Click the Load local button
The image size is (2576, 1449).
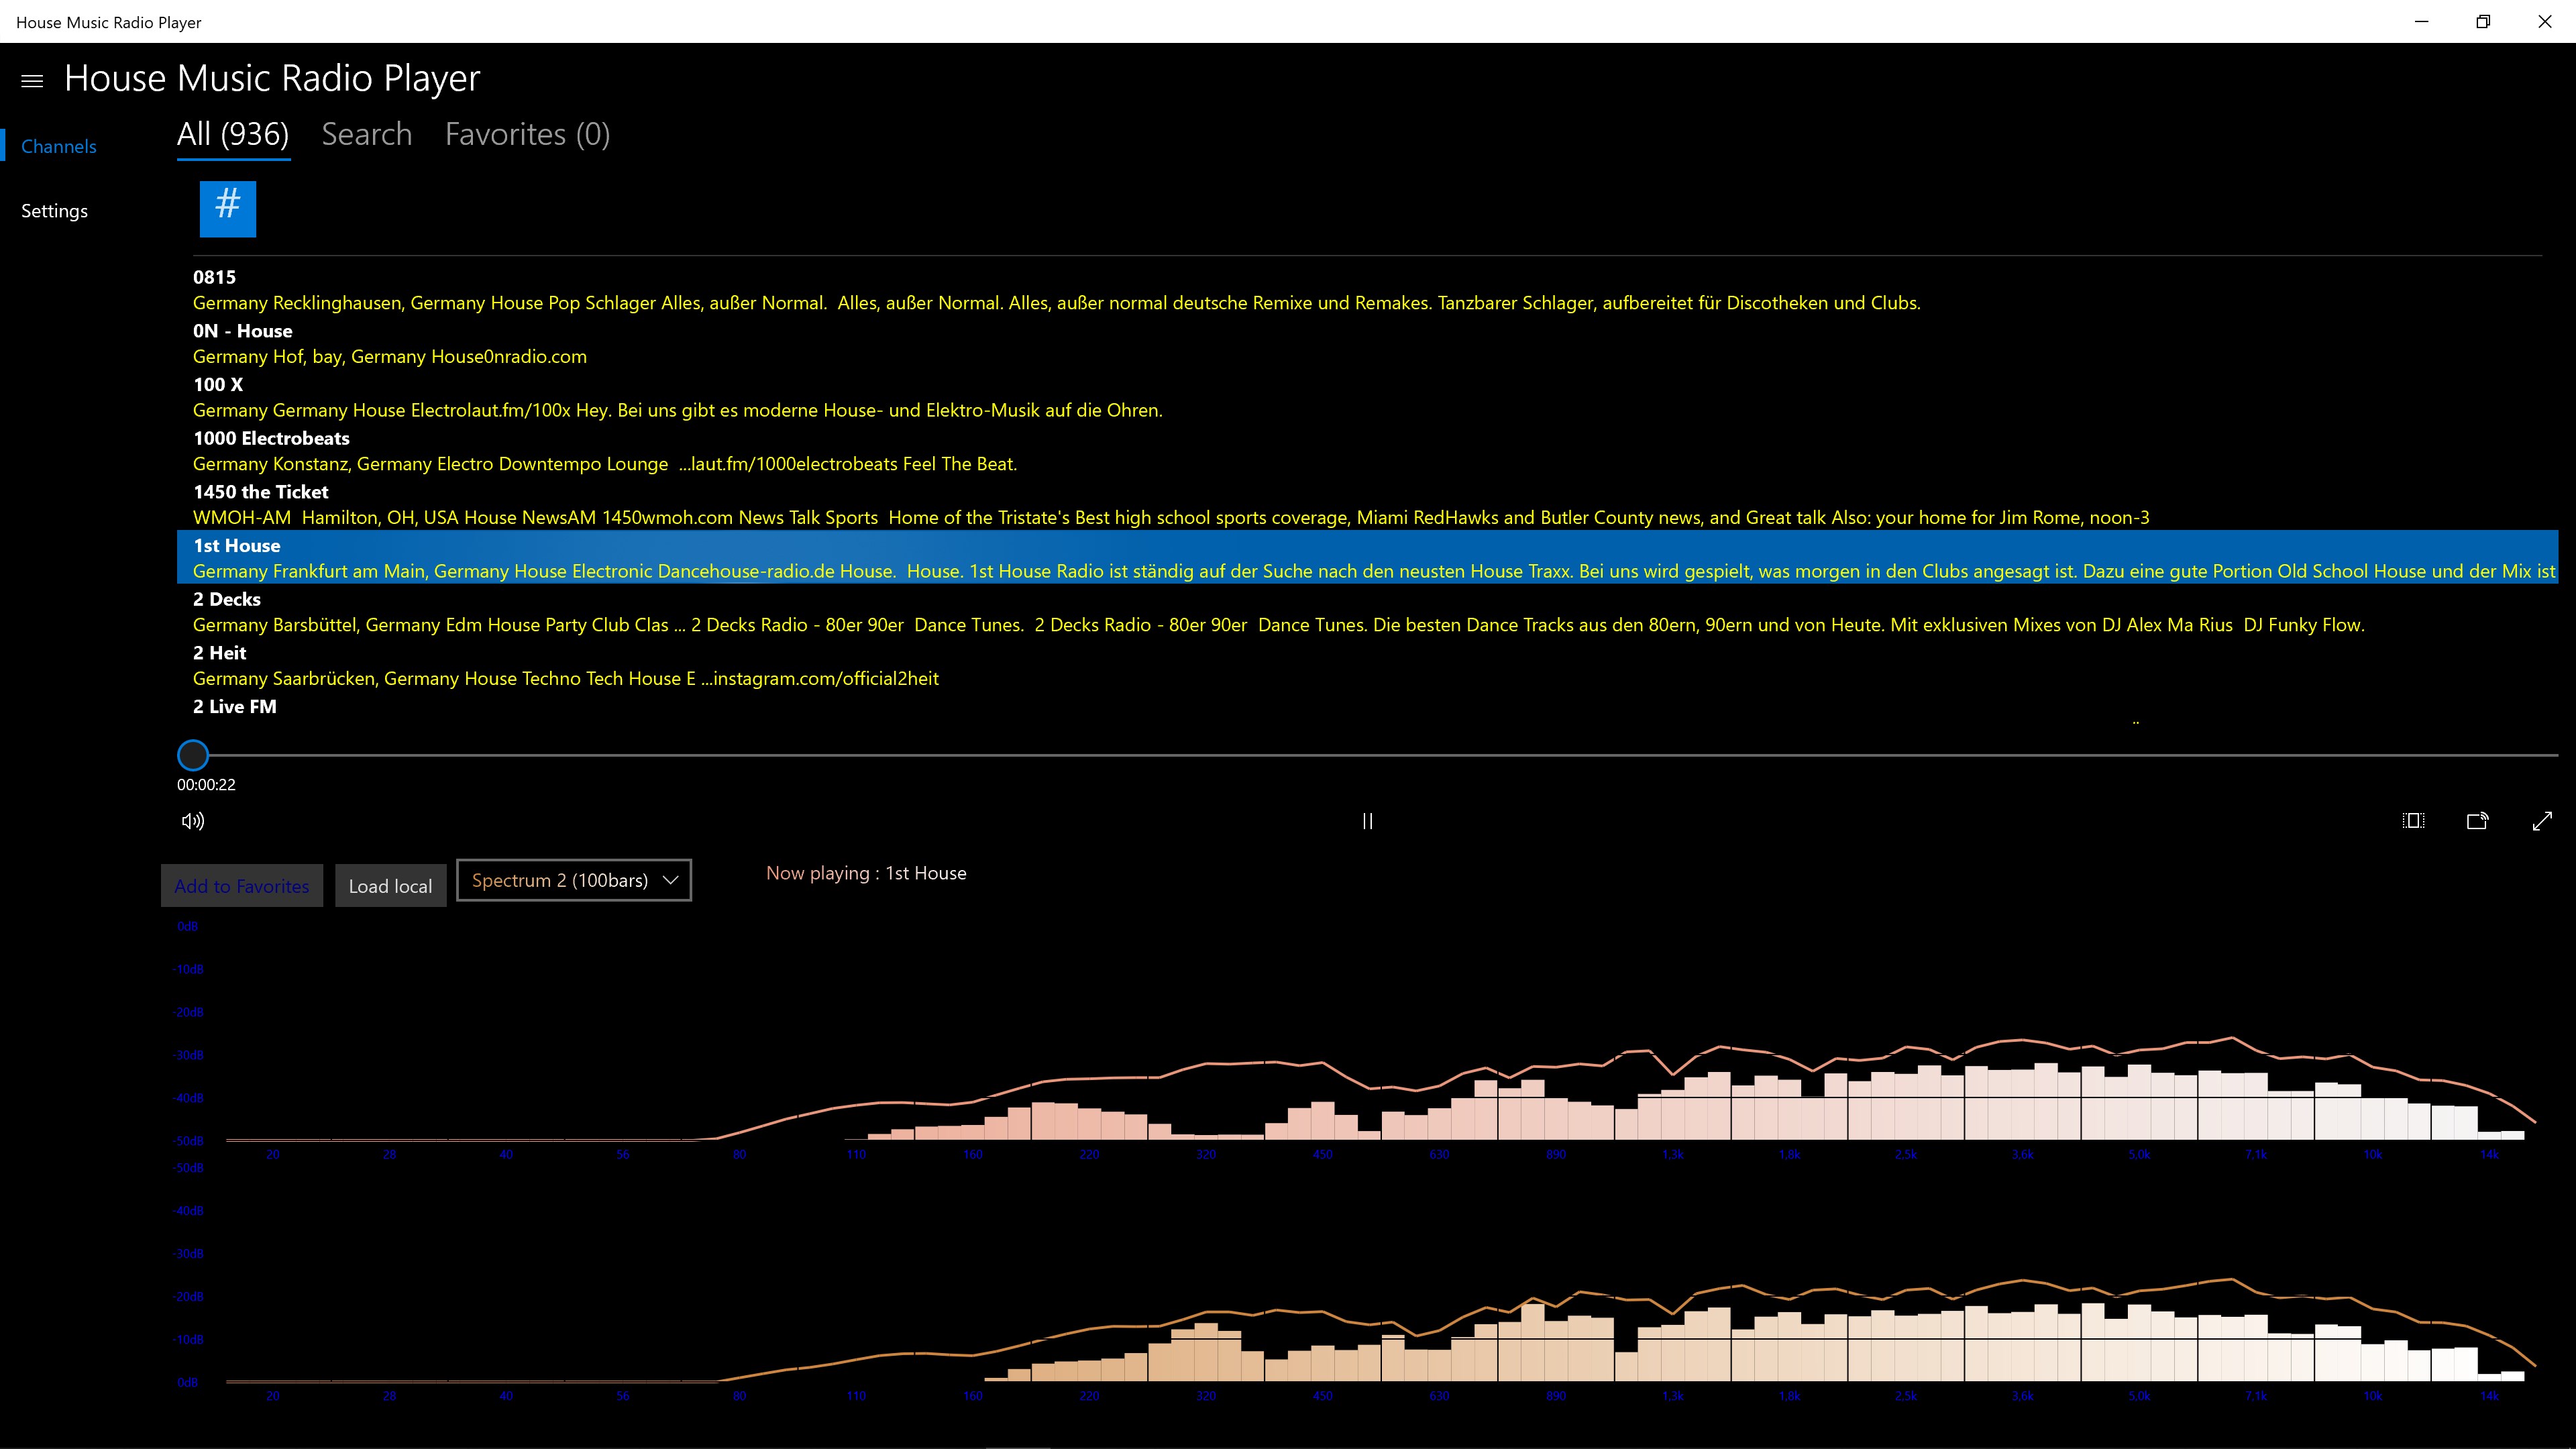pos(390,886)
